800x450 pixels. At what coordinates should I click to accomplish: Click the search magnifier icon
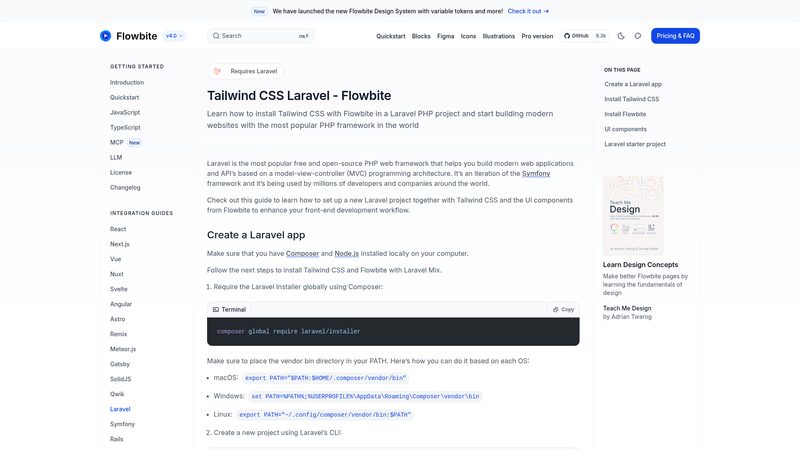216,36
